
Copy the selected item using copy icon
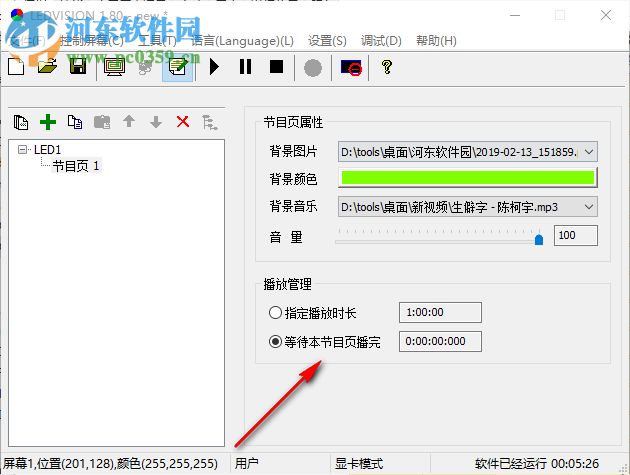point(75,122)
